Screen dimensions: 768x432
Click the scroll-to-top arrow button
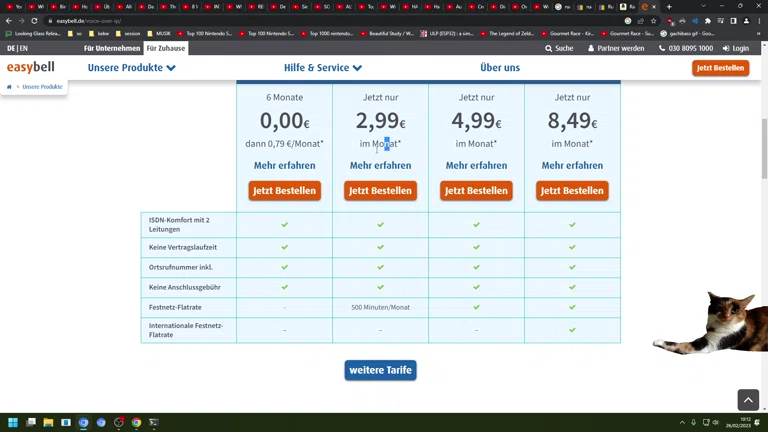pyautogui.click(x=748, y=399)
